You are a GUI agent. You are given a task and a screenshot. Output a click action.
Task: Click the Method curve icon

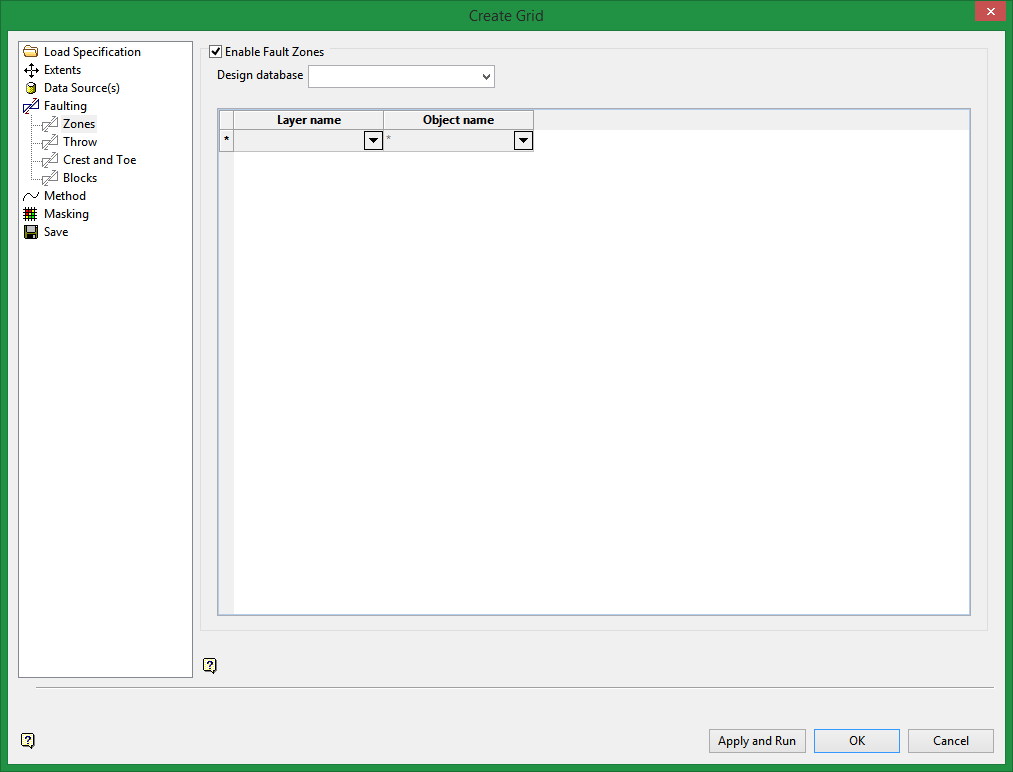point(30,196)
